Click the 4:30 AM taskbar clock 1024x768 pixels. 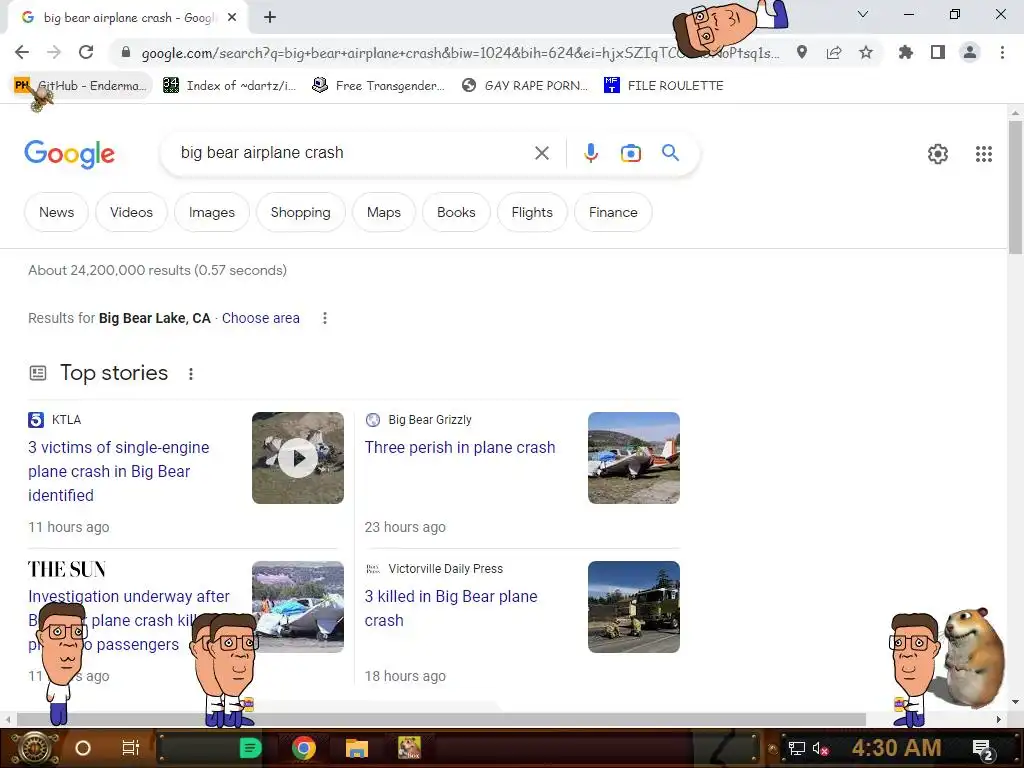pyautogui.click(x=896, y=748)
